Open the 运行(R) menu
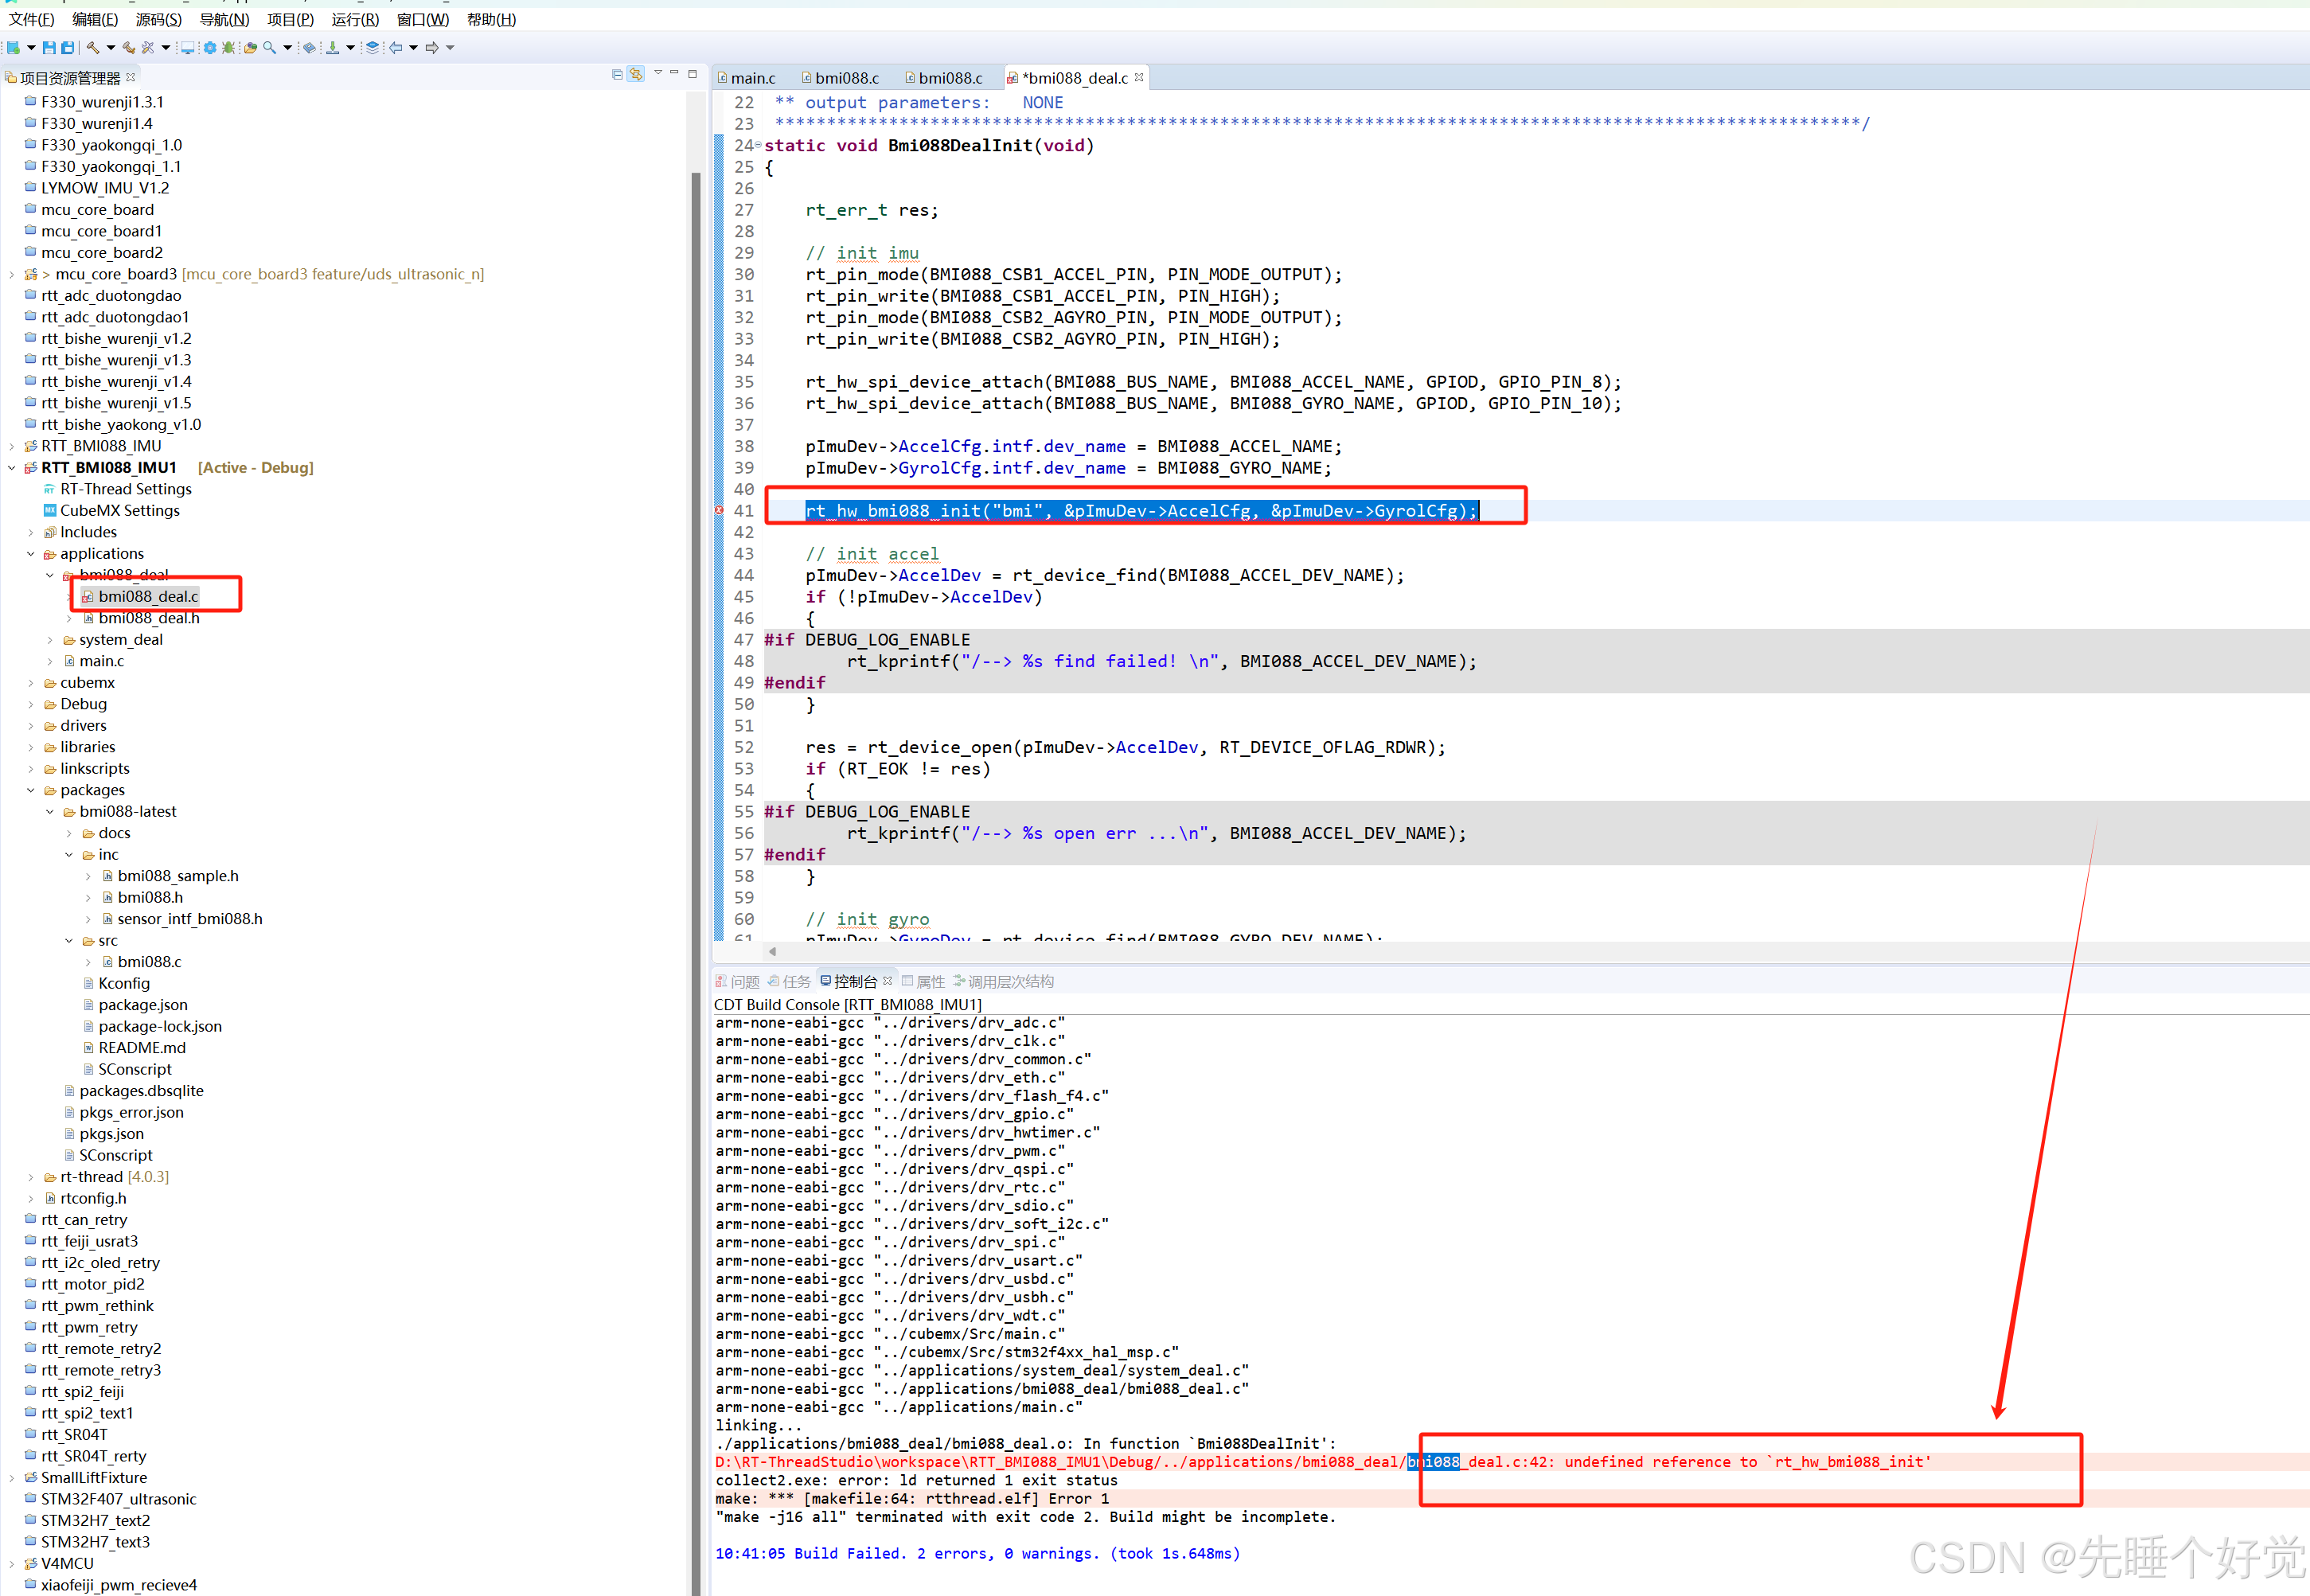The height and width of the screenshot is (1596, 2310). (x=355, y=19)
